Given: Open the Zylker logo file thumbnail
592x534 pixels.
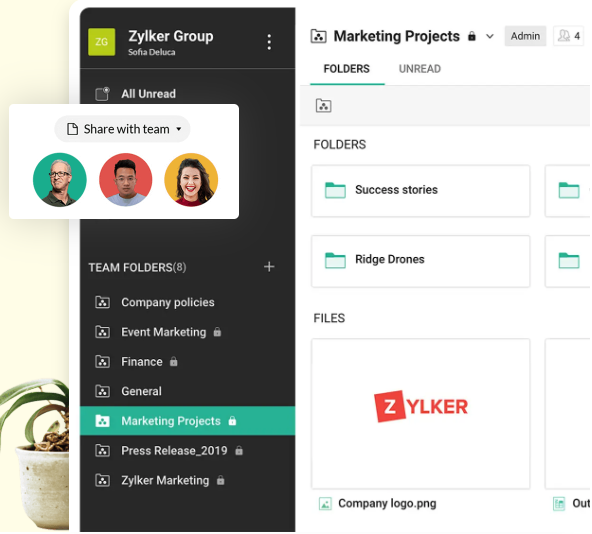Looking at the screenshot, I should click(x=421, y=414).
